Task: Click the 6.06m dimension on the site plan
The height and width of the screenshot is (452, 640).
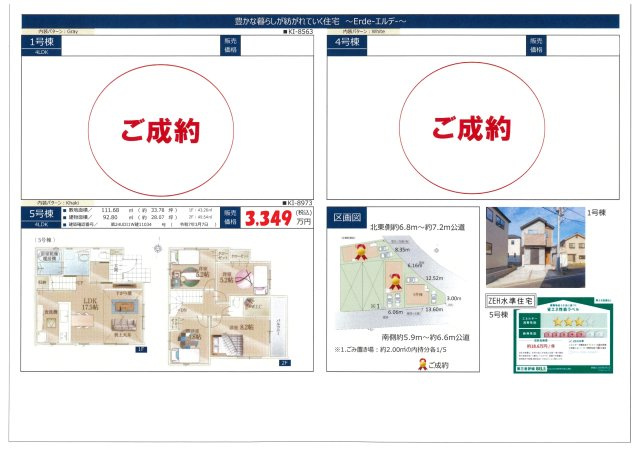Action: (x=395, y=312)
